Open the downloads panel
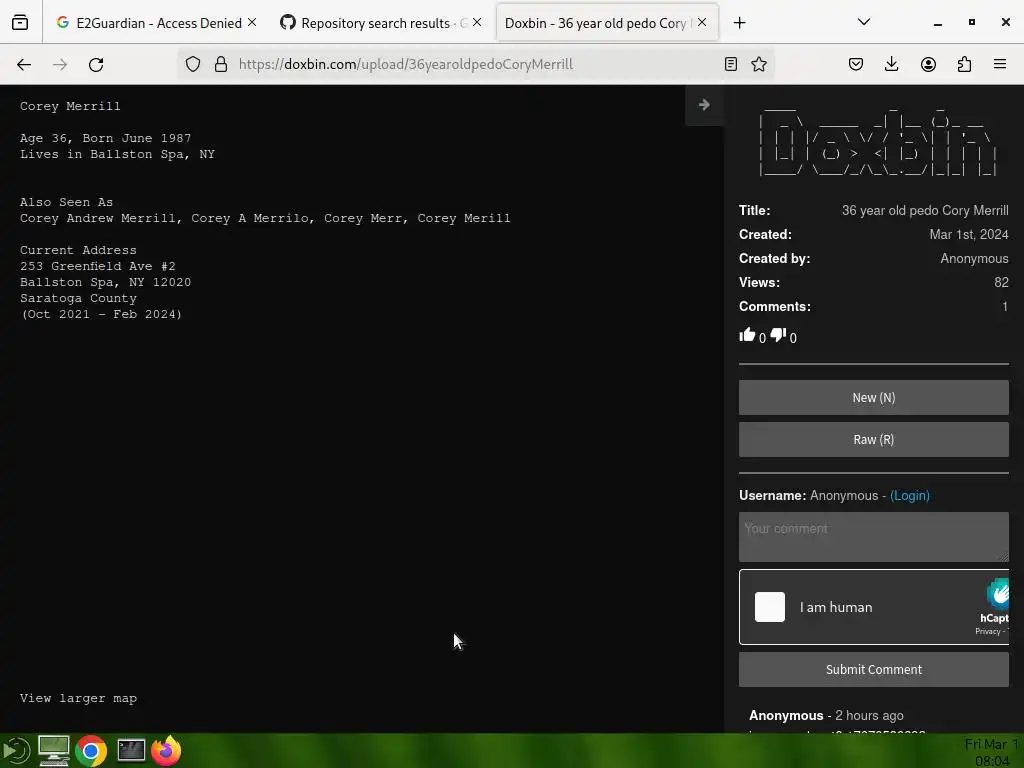Screen dimensions: 1024x768 (x=891, y=64)
